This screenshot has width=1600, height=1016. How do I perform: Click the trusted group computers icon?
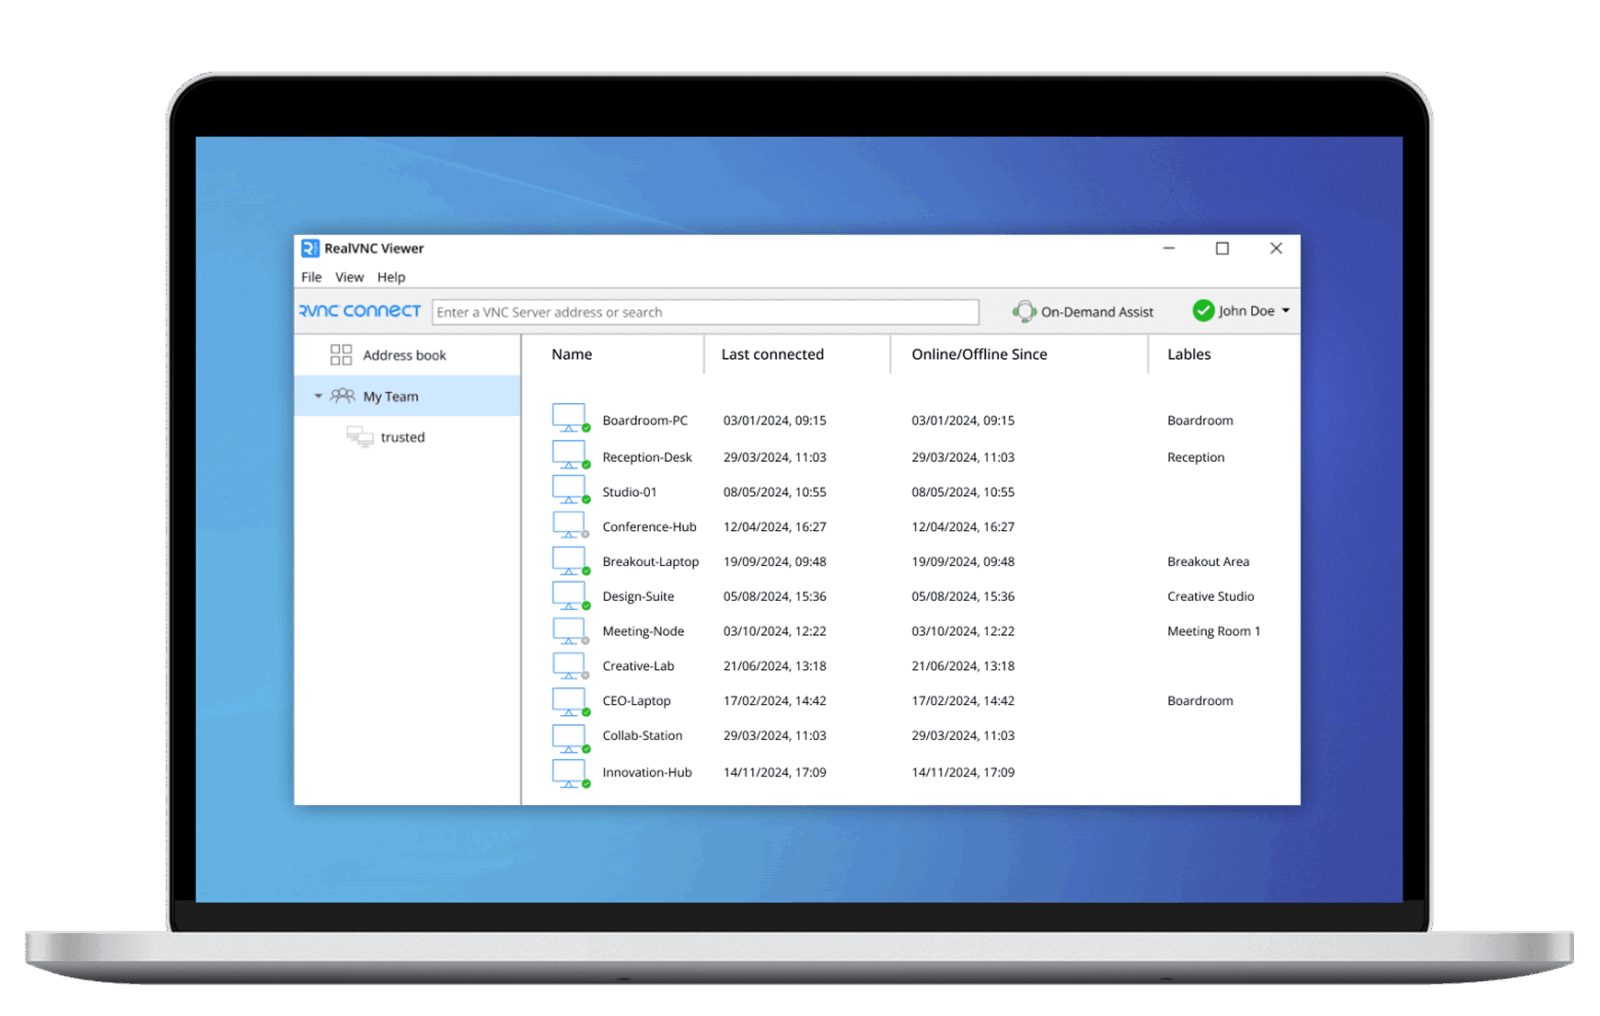359,437
